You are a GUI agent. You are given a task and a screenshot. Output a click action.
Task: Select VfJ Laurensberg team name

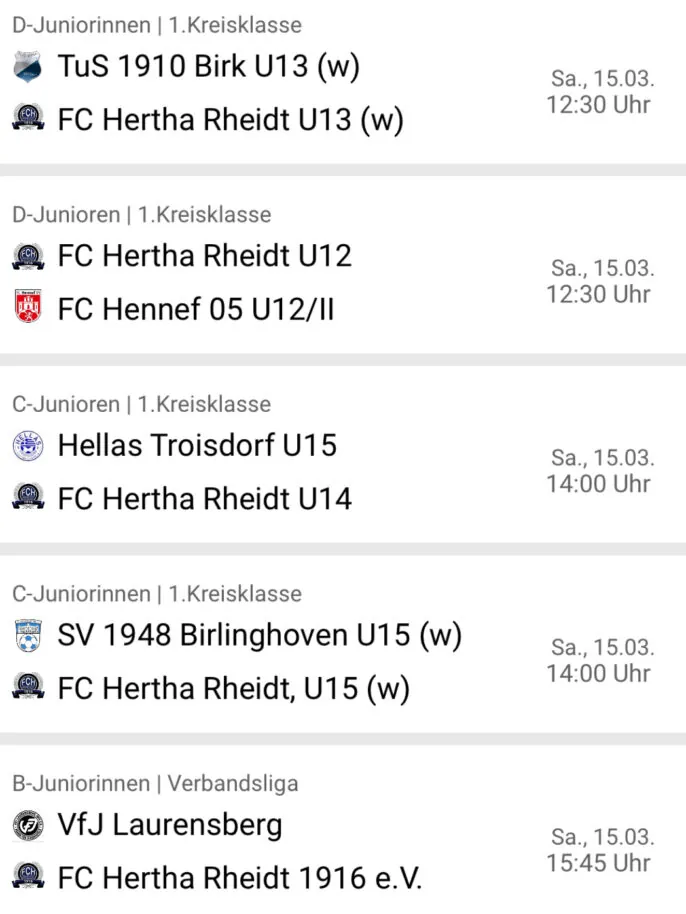point(170,825)
